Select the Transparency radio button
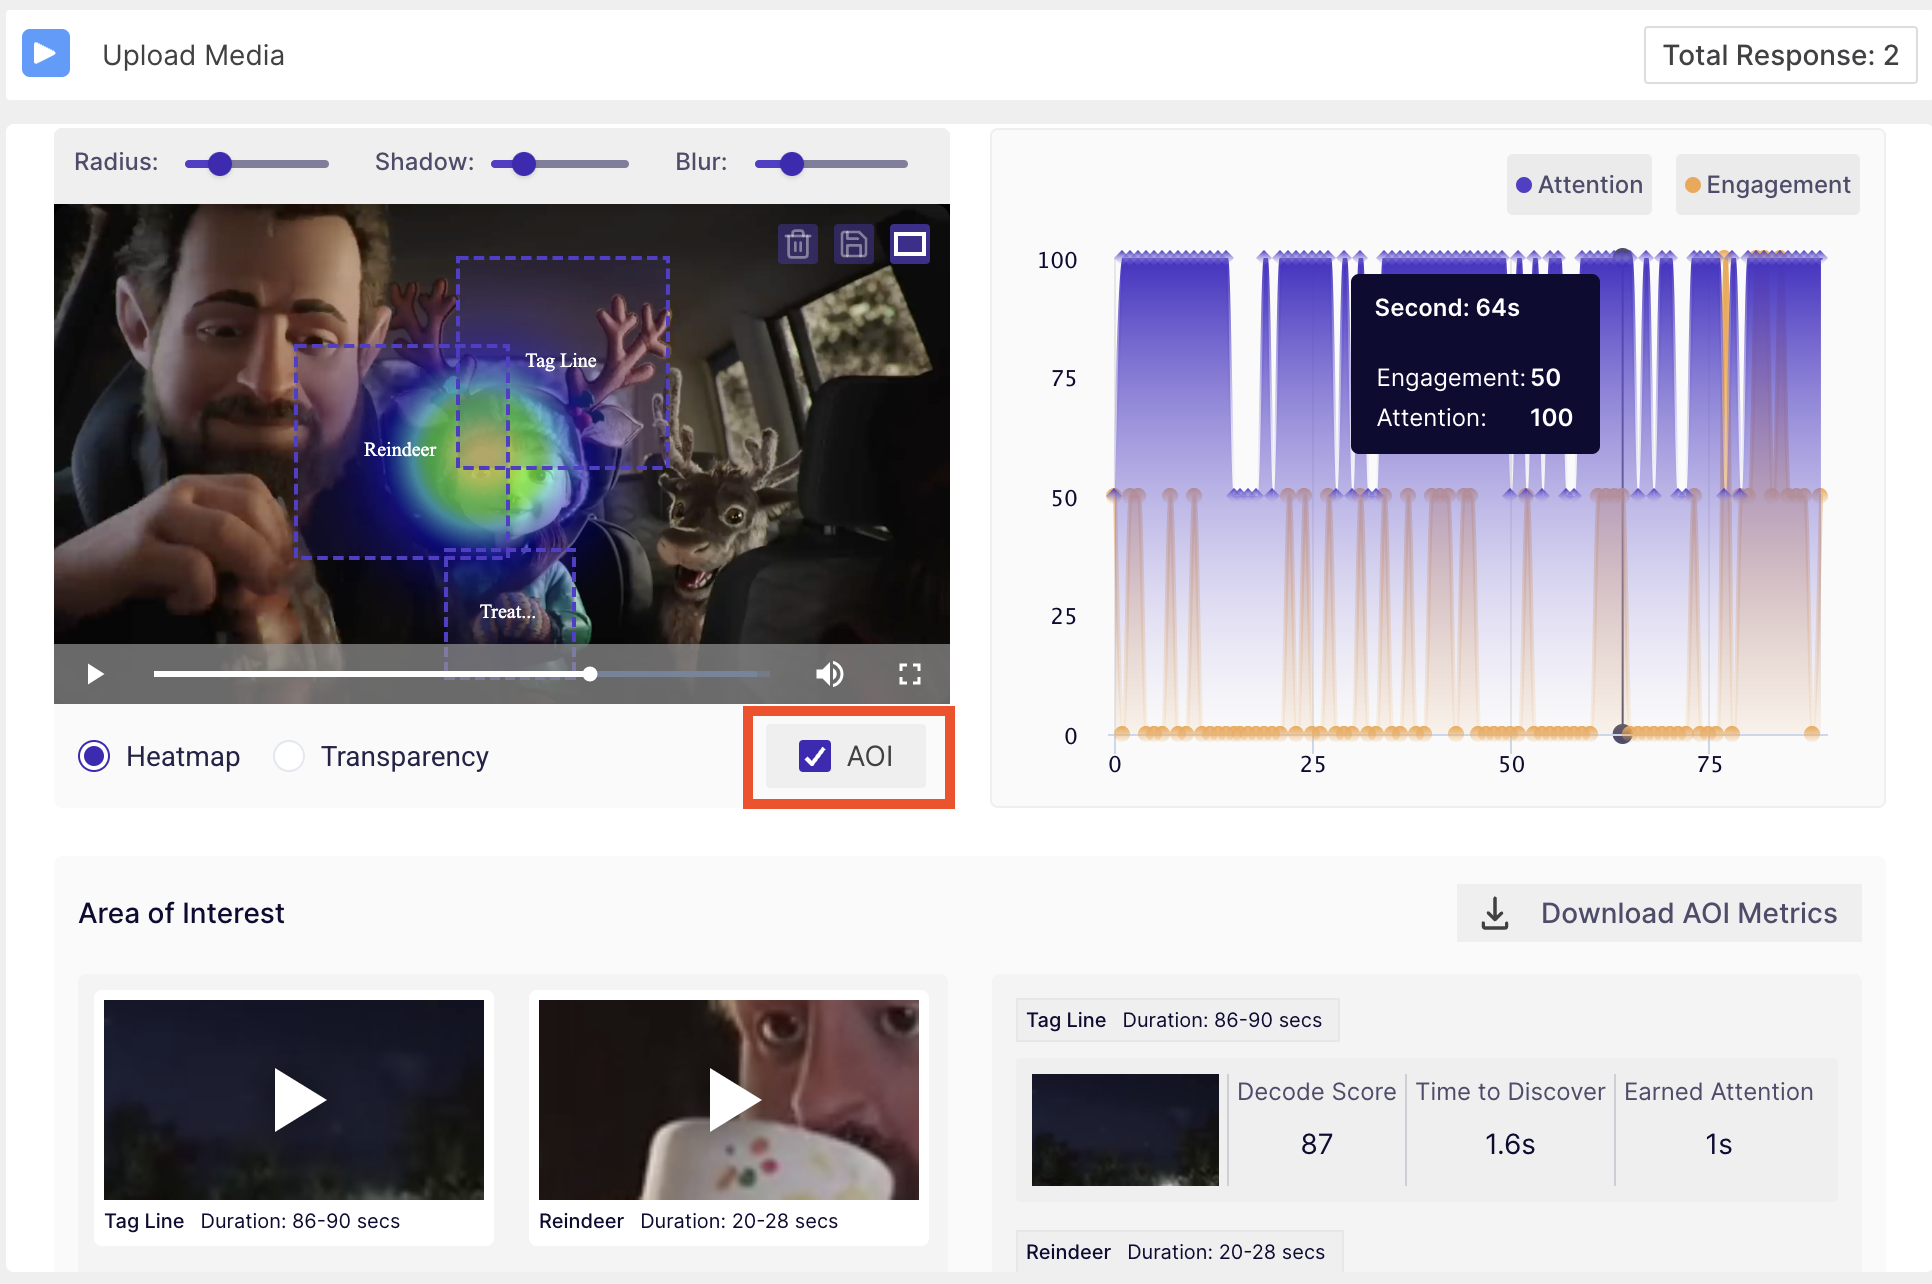 pyautogui.click(x=289, y=756)
